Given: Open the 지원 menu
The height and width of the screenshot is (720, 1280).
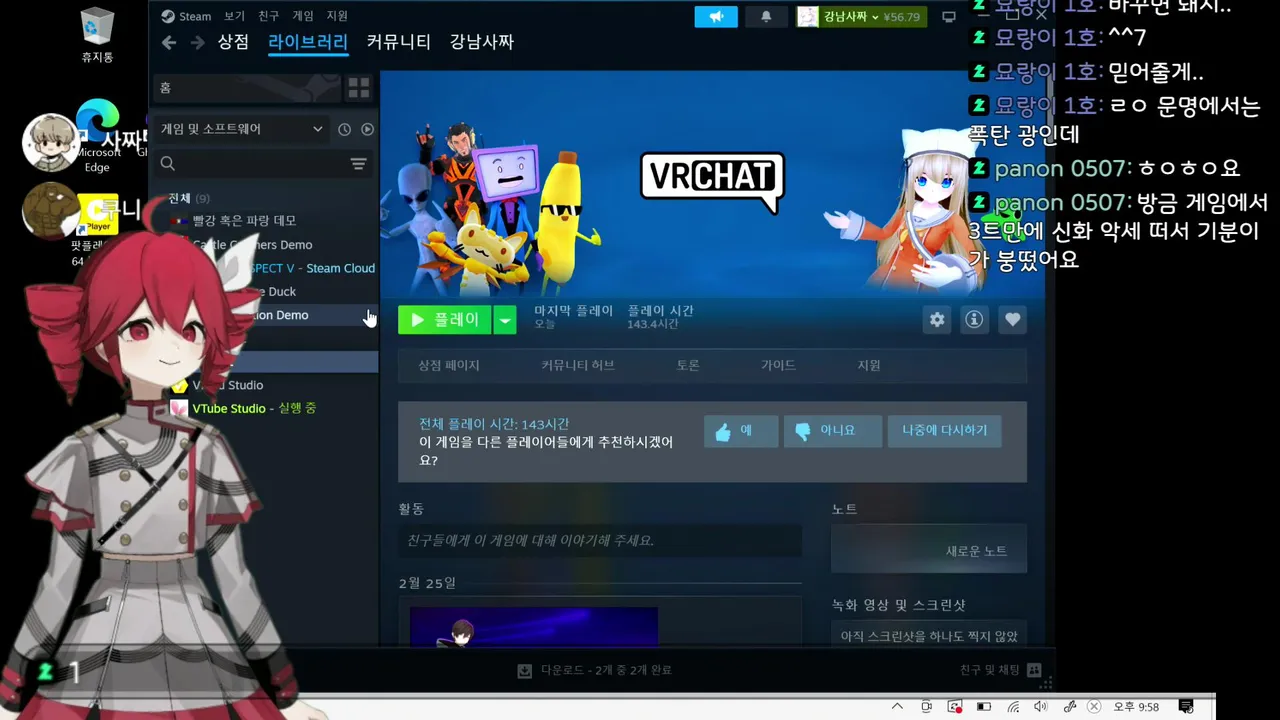Looking at the screenshot, I should pos(337,16).
